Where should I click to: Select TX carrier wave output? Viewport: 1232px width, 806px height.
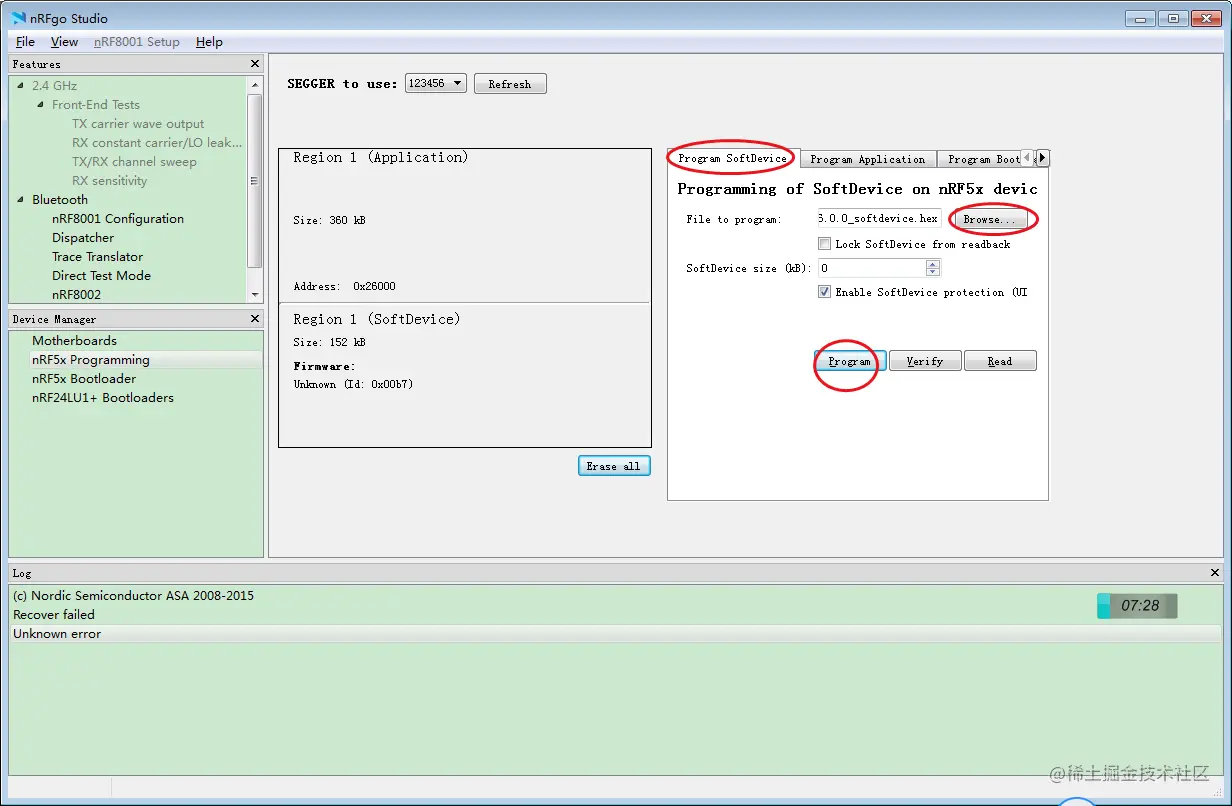click(138, 124)
